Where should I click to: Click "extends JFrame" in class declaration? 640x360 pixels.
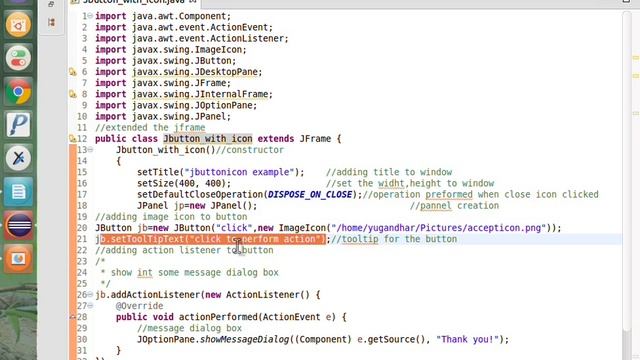pyautogui.click(x=294, y=139)
